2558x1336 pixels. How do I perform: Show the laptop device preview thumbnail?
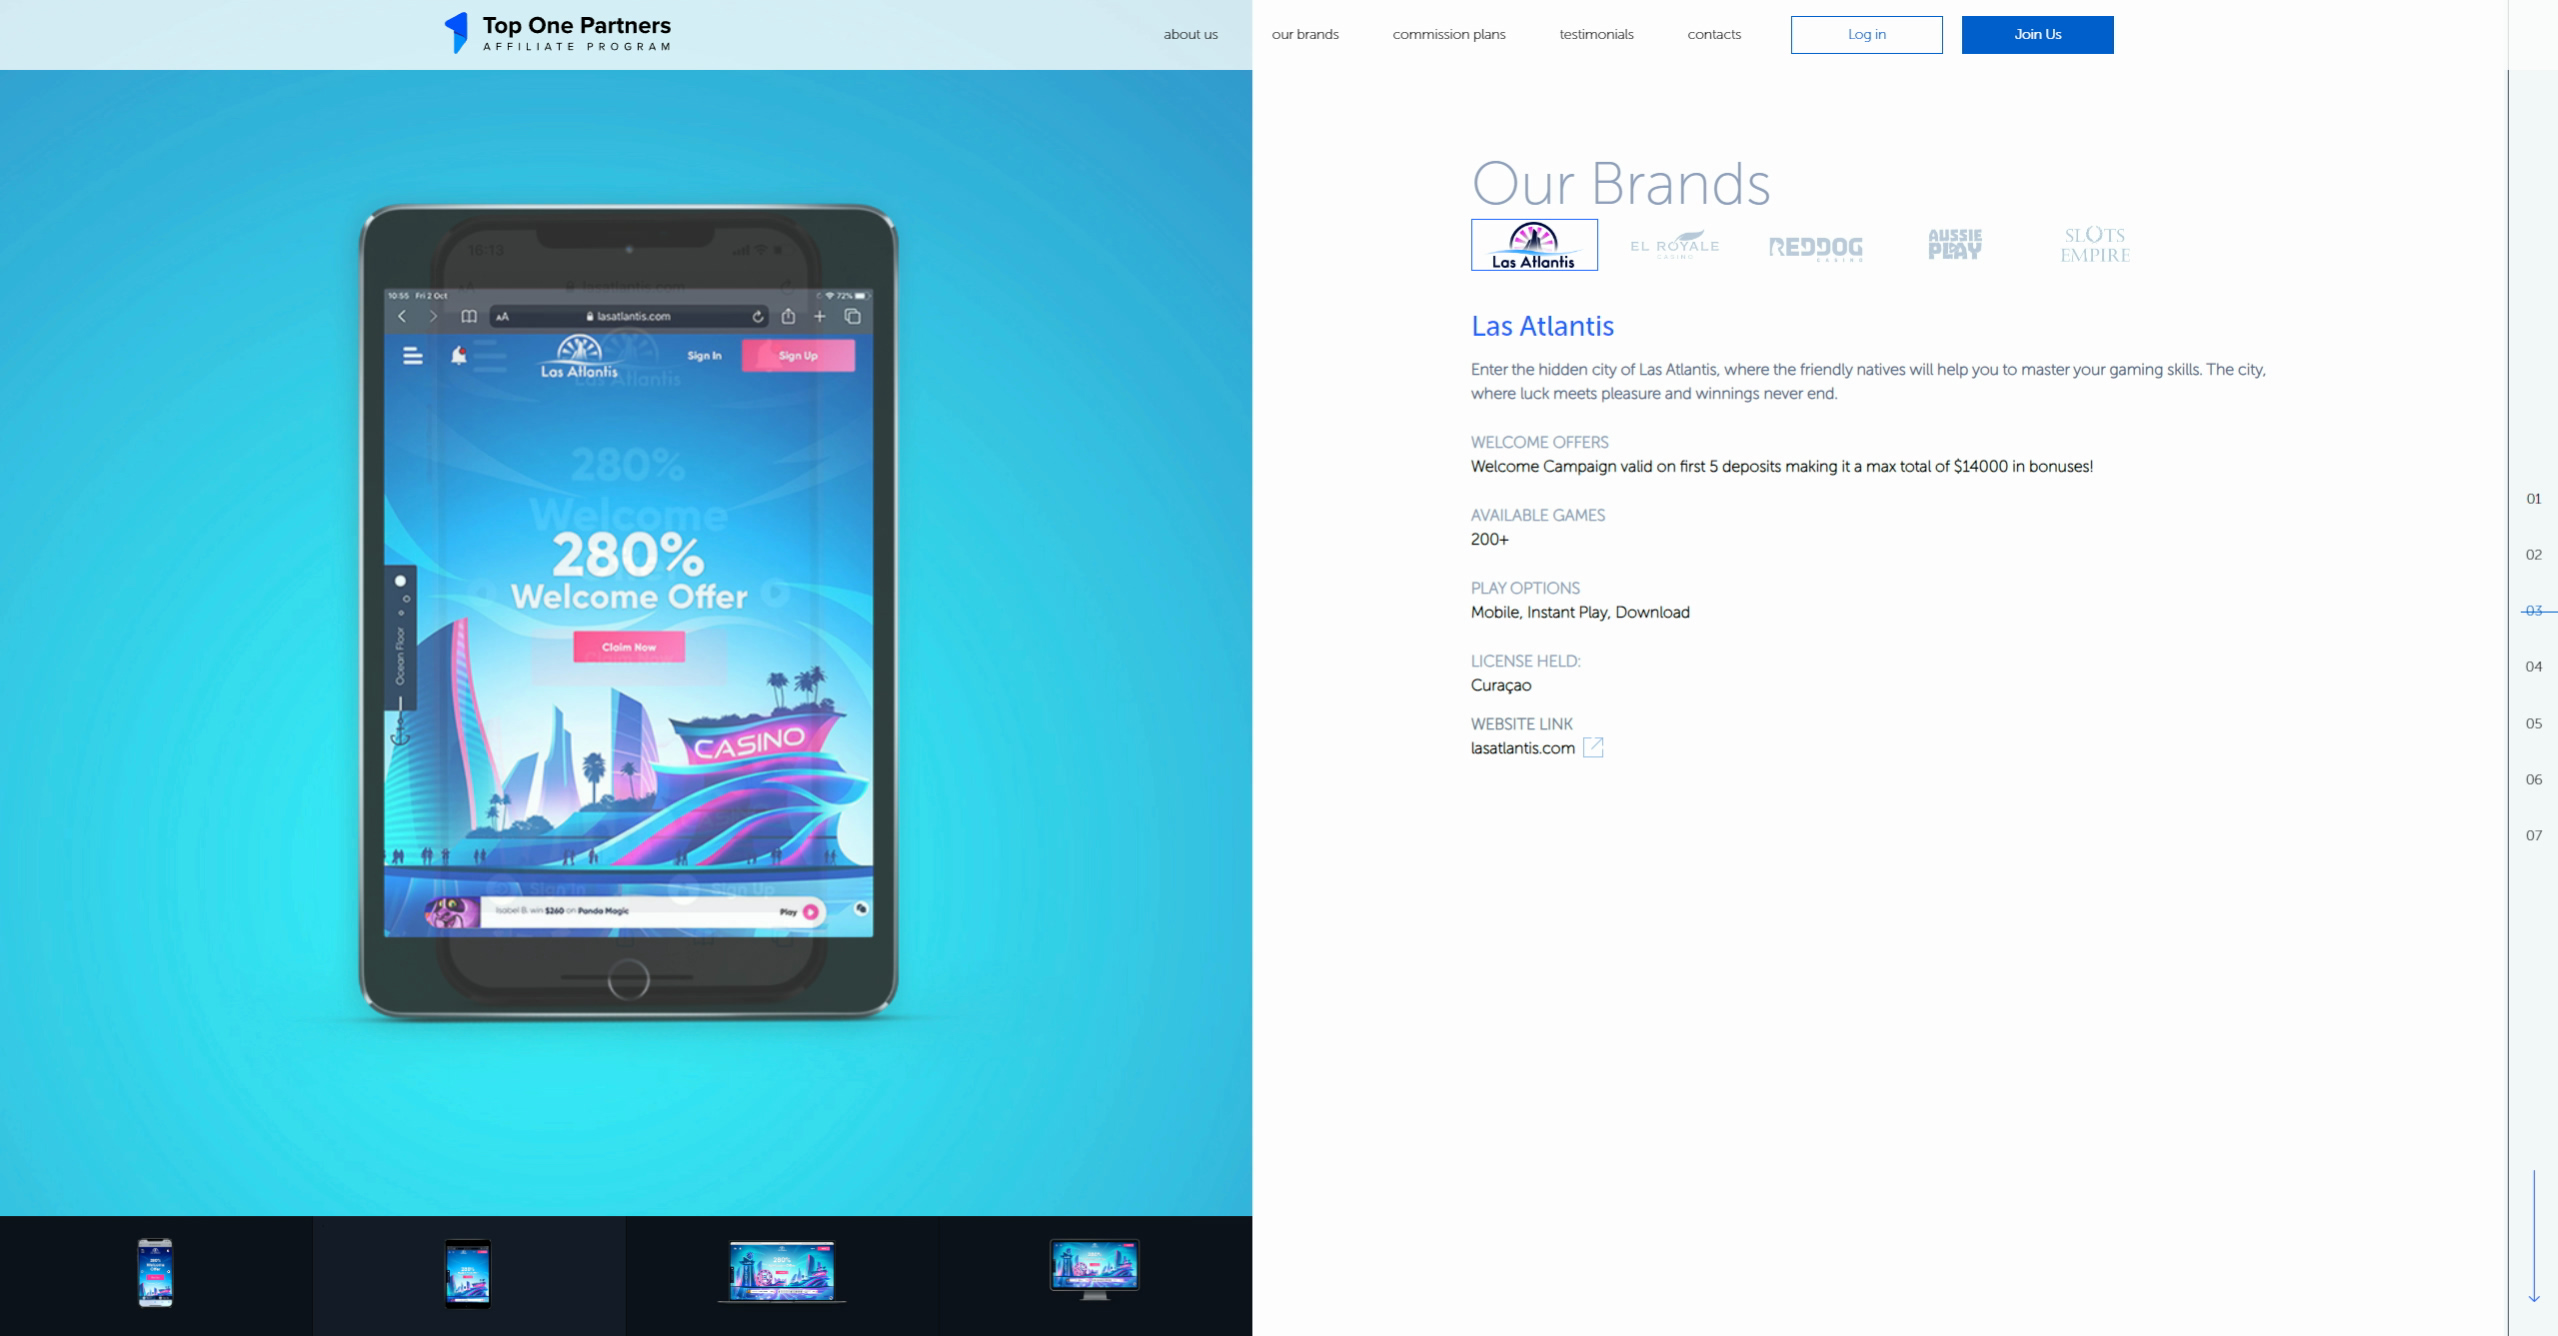click(x=781, y=1272)
